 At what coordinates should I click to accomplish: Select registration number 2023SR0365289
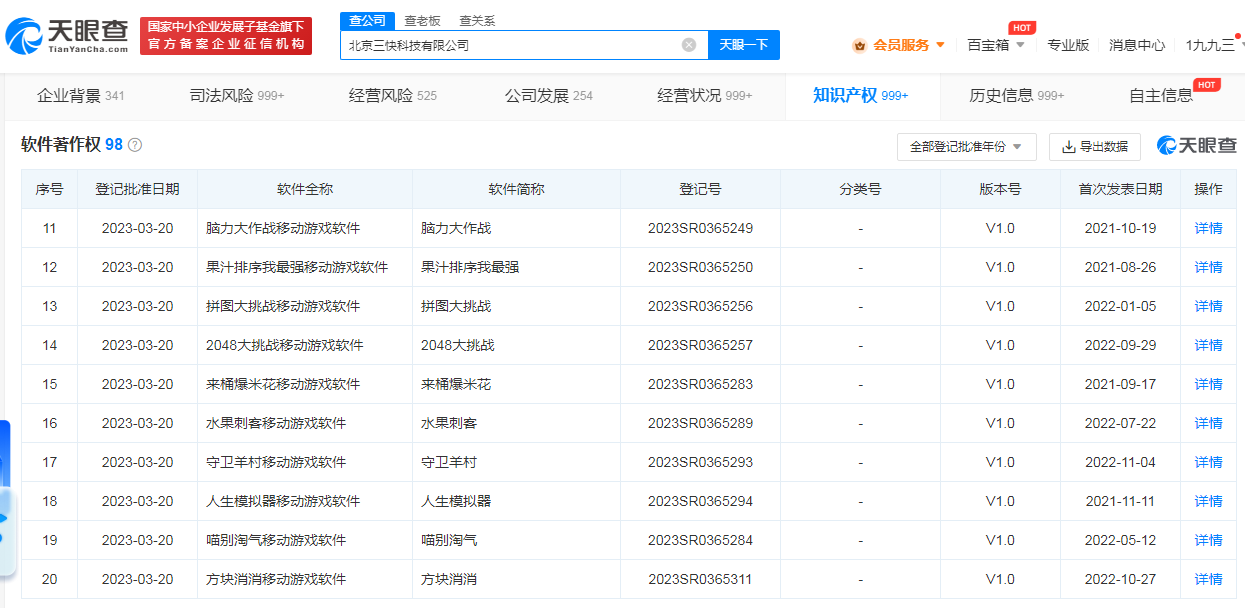[x=700, y=423]
